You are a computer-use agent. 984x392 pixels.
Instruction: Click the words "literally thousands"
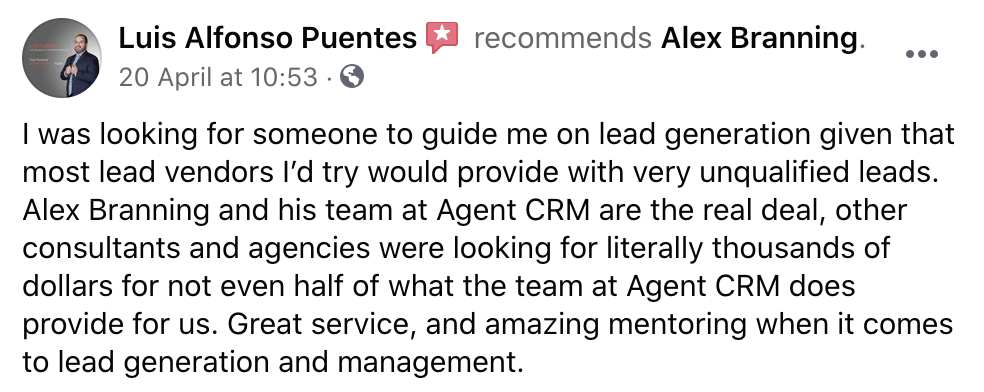pos(715,249)
